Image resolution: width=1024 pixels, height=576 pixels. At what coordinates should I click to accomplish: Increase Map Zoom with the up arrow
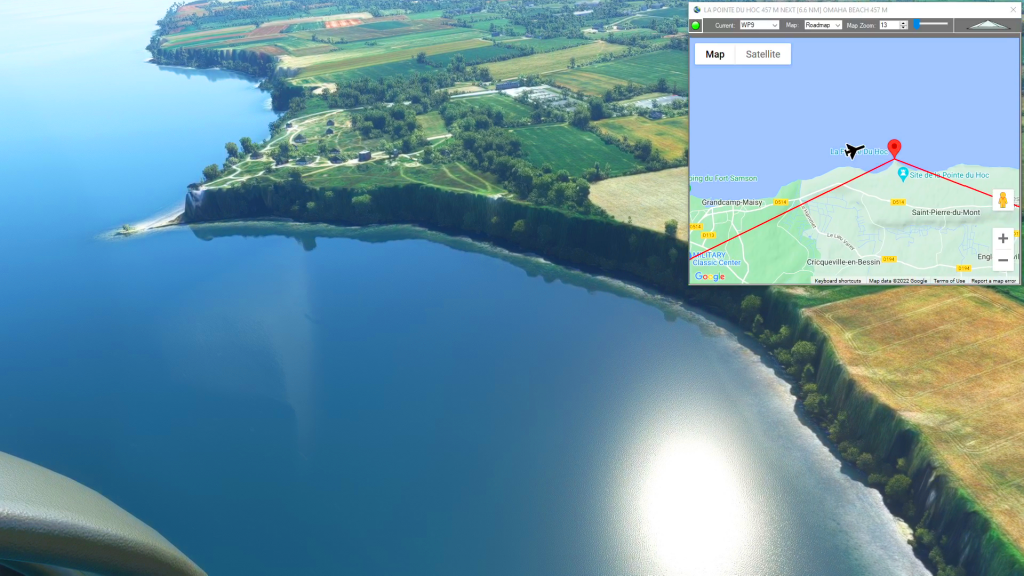pyautogui.click(x=904, y=22)
